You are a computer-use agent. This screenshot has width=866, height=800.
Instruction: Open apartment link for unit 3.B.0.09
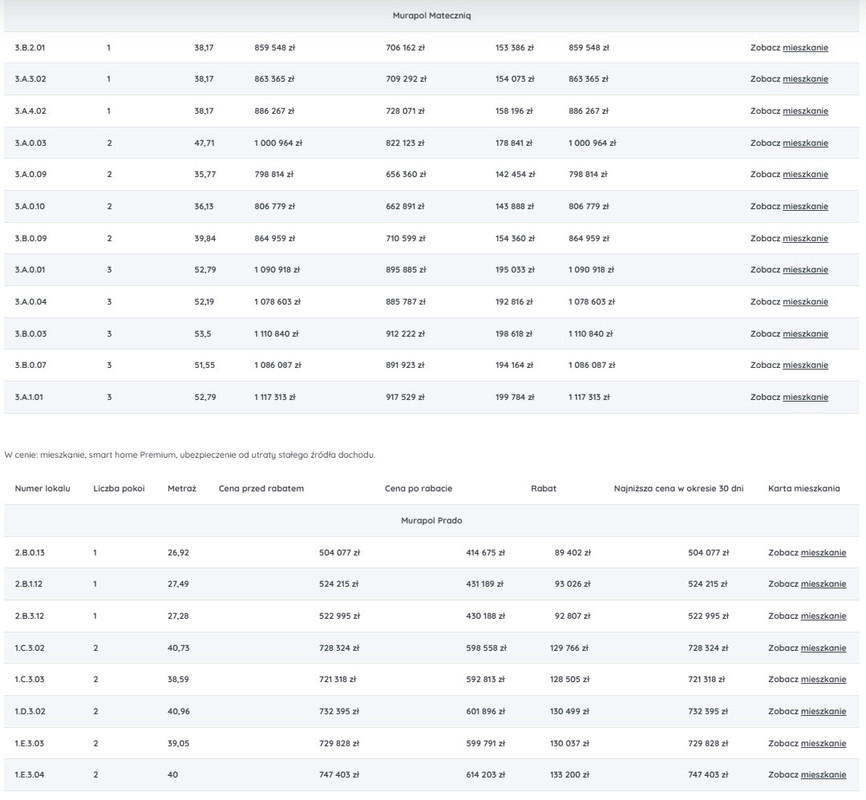tap(805, 239)
